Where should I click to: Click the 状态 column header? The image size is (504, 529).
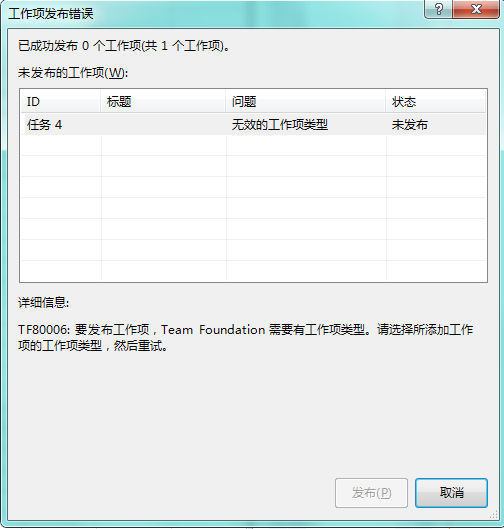click(x=436, y=102)
